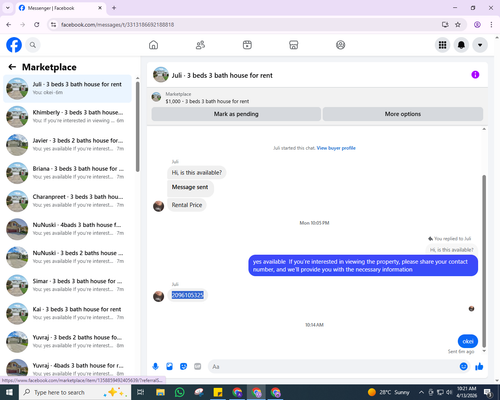Viewport: 500px width, 400px height.
Task: Open the conversation information purple icon
Action: [475, 75]
